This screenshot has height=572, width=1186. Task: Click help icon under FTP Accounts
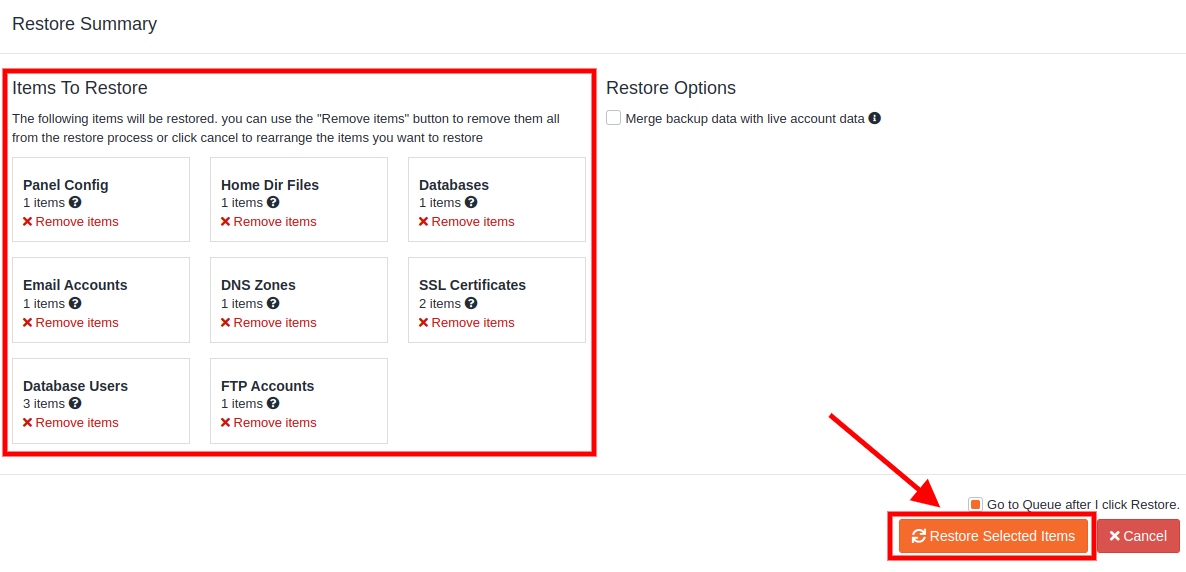coord(273,404)
